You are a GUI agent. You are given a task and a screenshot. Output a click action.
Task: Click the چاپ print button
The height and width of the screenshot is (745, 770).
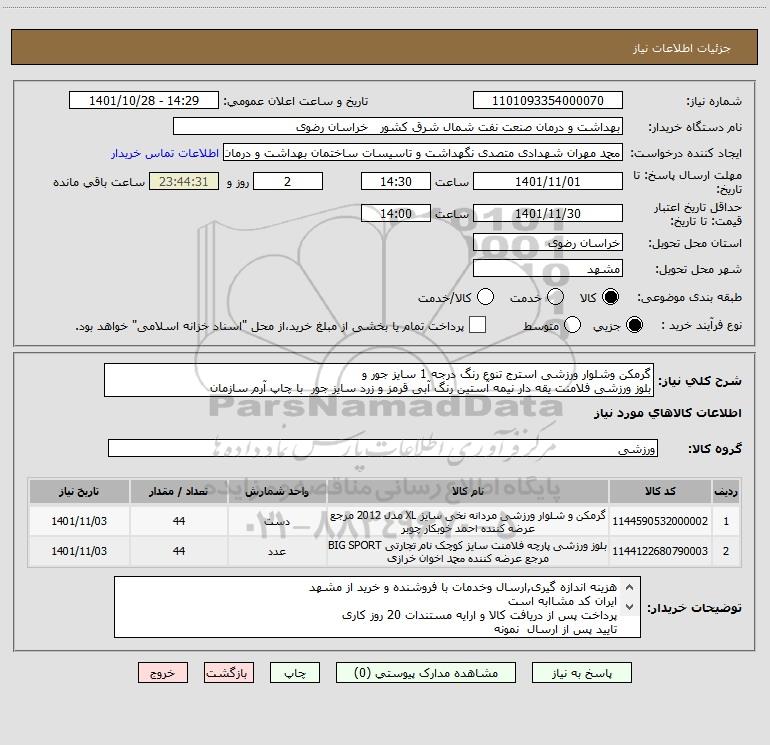point(295,673)
